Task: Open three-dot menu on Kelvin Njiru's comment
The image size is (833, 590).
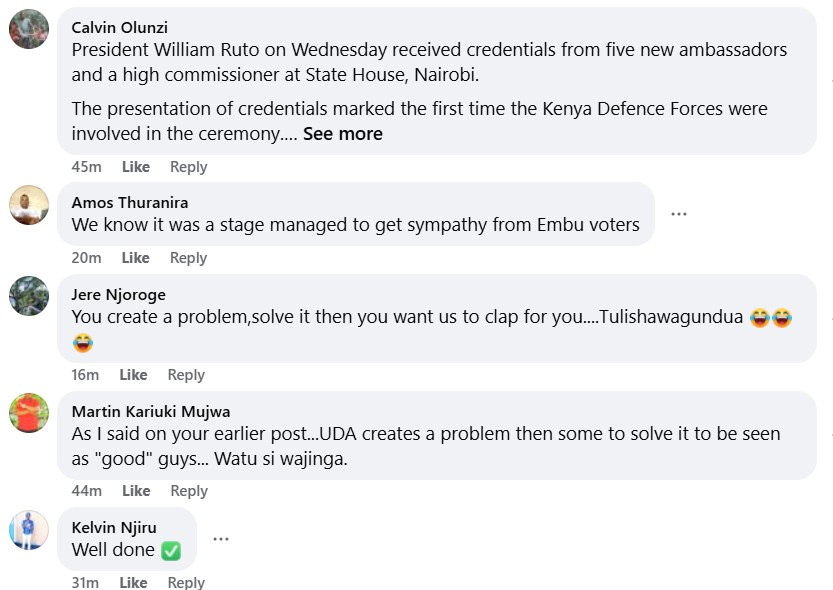Action: [x=221, y=538]
